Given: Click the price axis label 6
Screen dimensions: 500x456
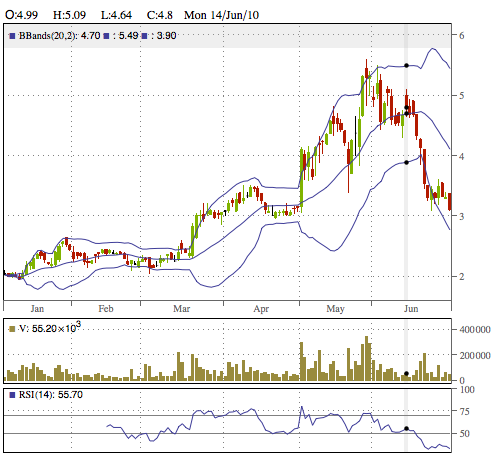Looking at the screenshot, I should pos(461,35).
